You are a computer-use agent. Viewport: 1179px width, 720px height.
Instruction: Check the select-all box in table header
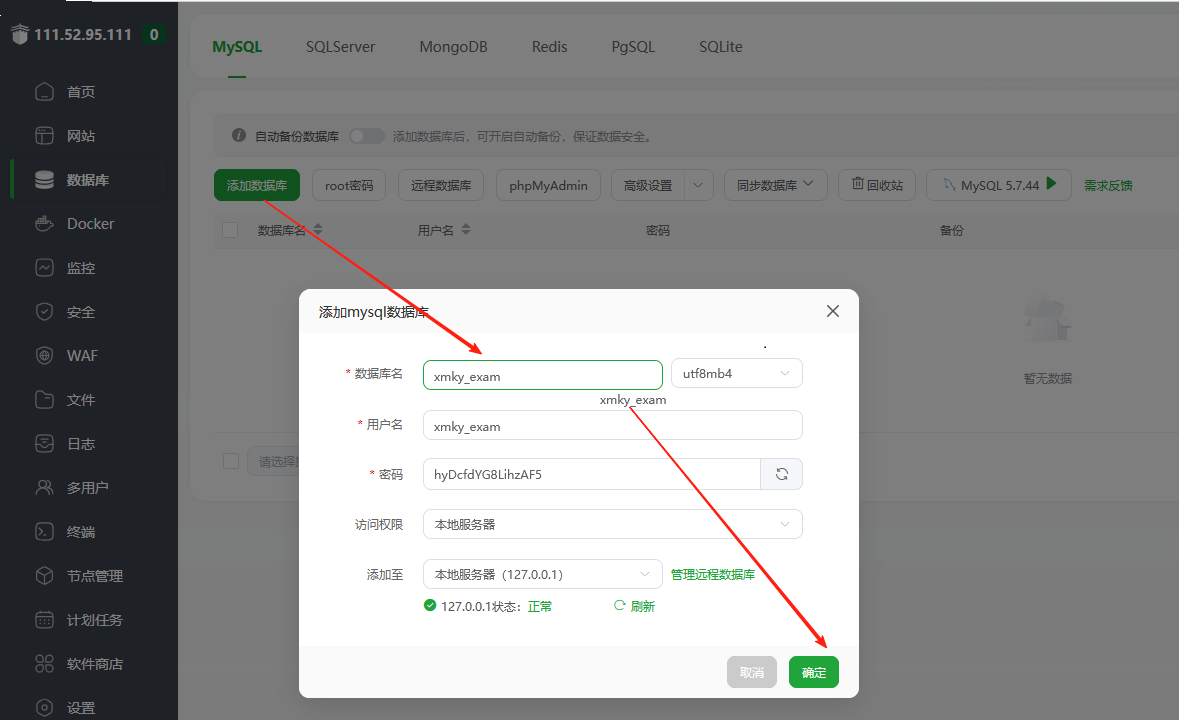230,230
